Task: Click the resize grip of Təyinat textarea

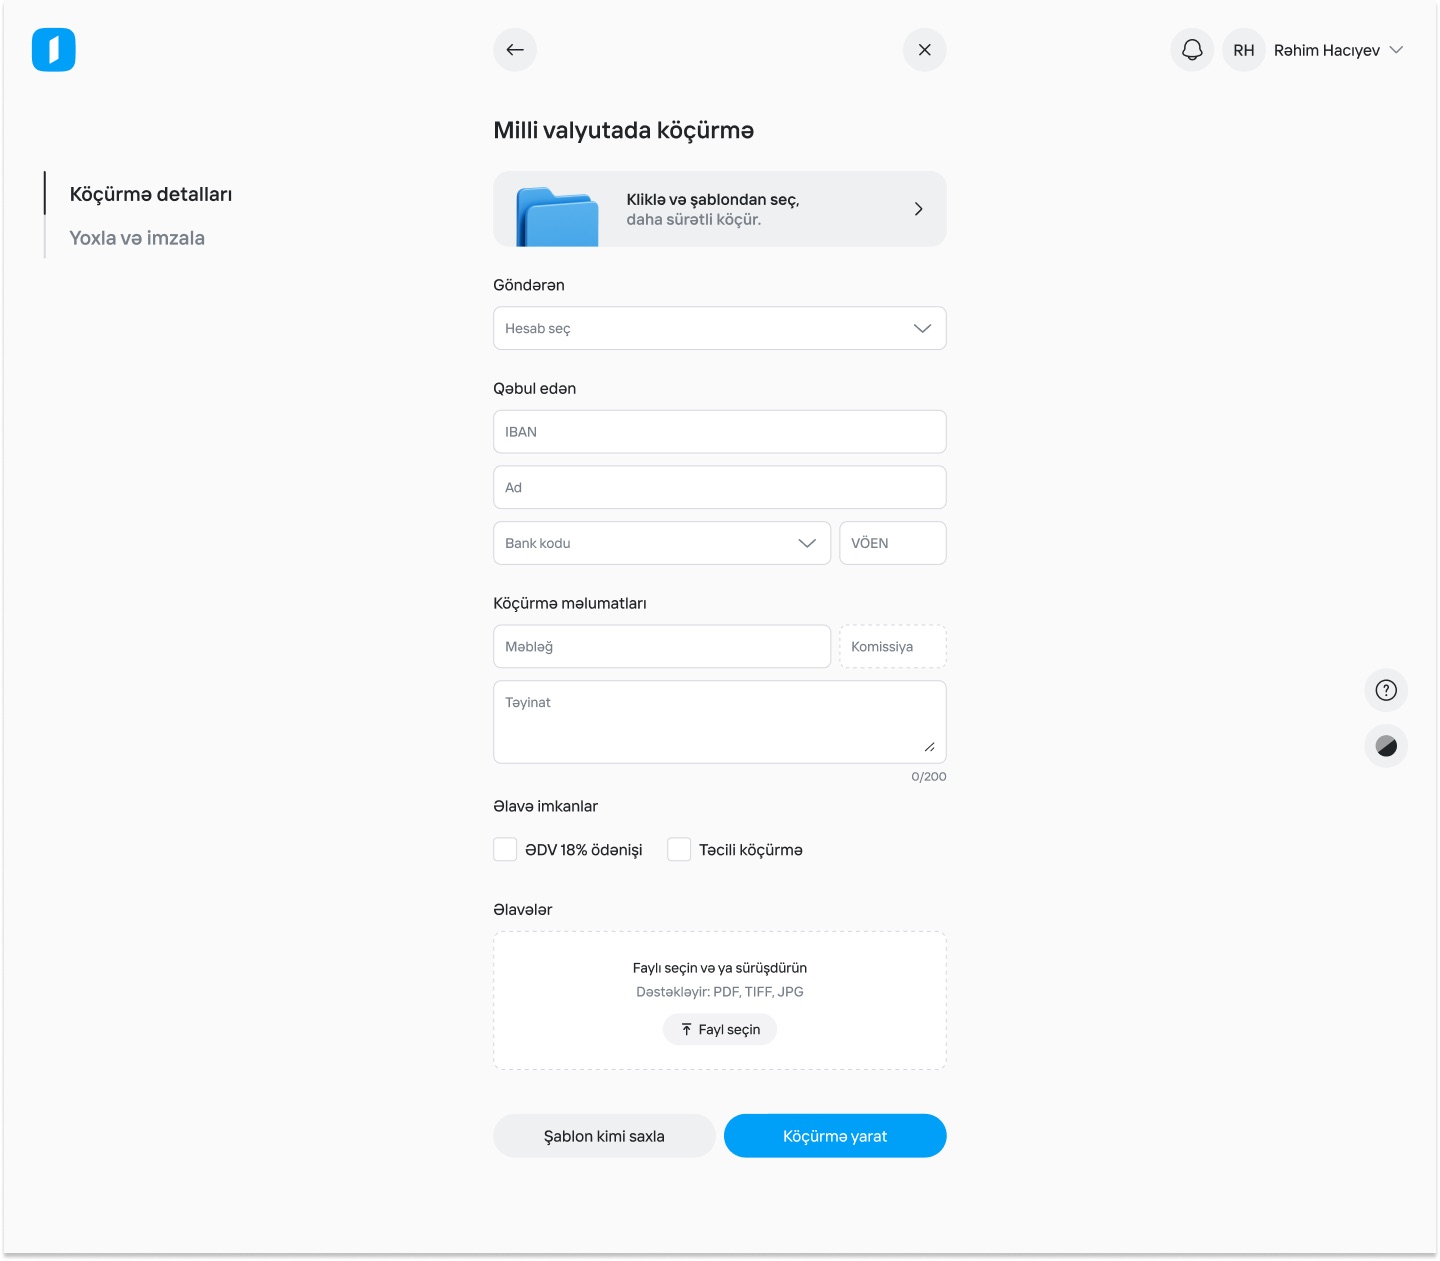Action: click(x=930, y=747)
